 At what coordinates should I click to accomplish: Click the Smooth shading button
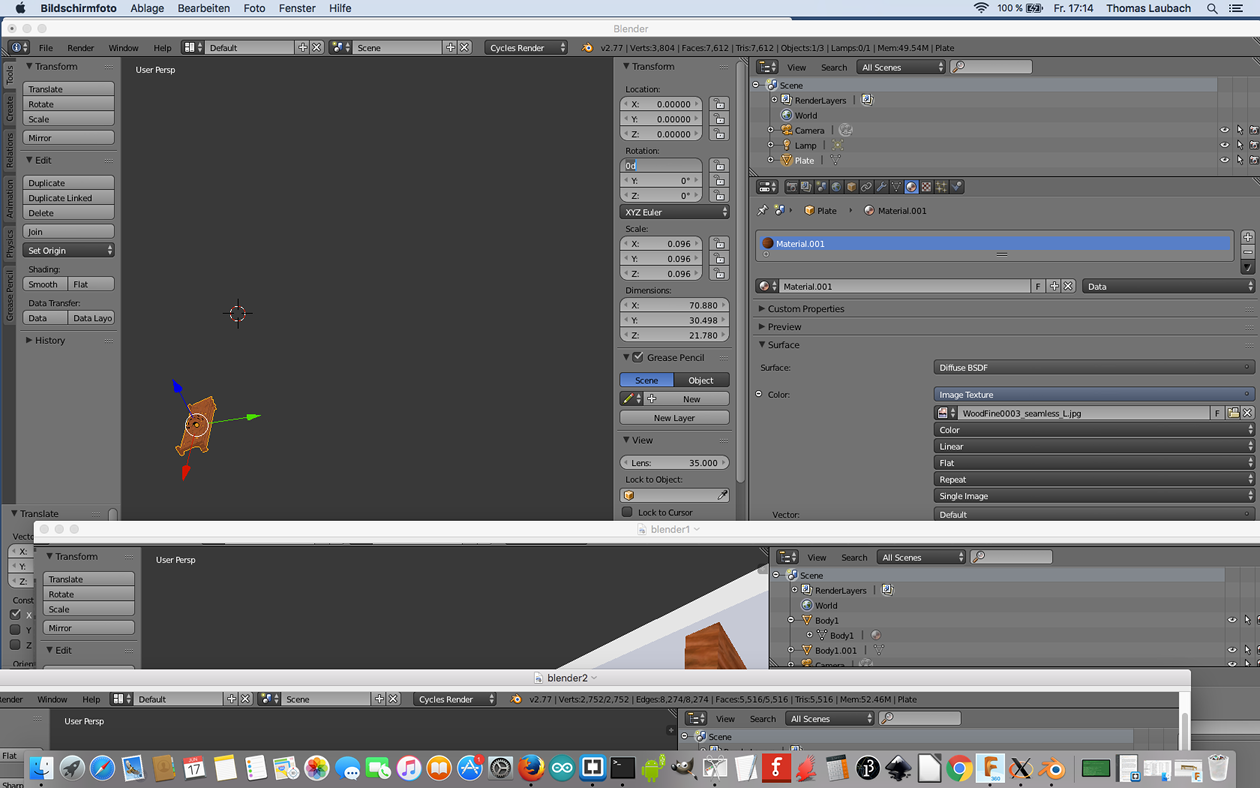[46, 284]
